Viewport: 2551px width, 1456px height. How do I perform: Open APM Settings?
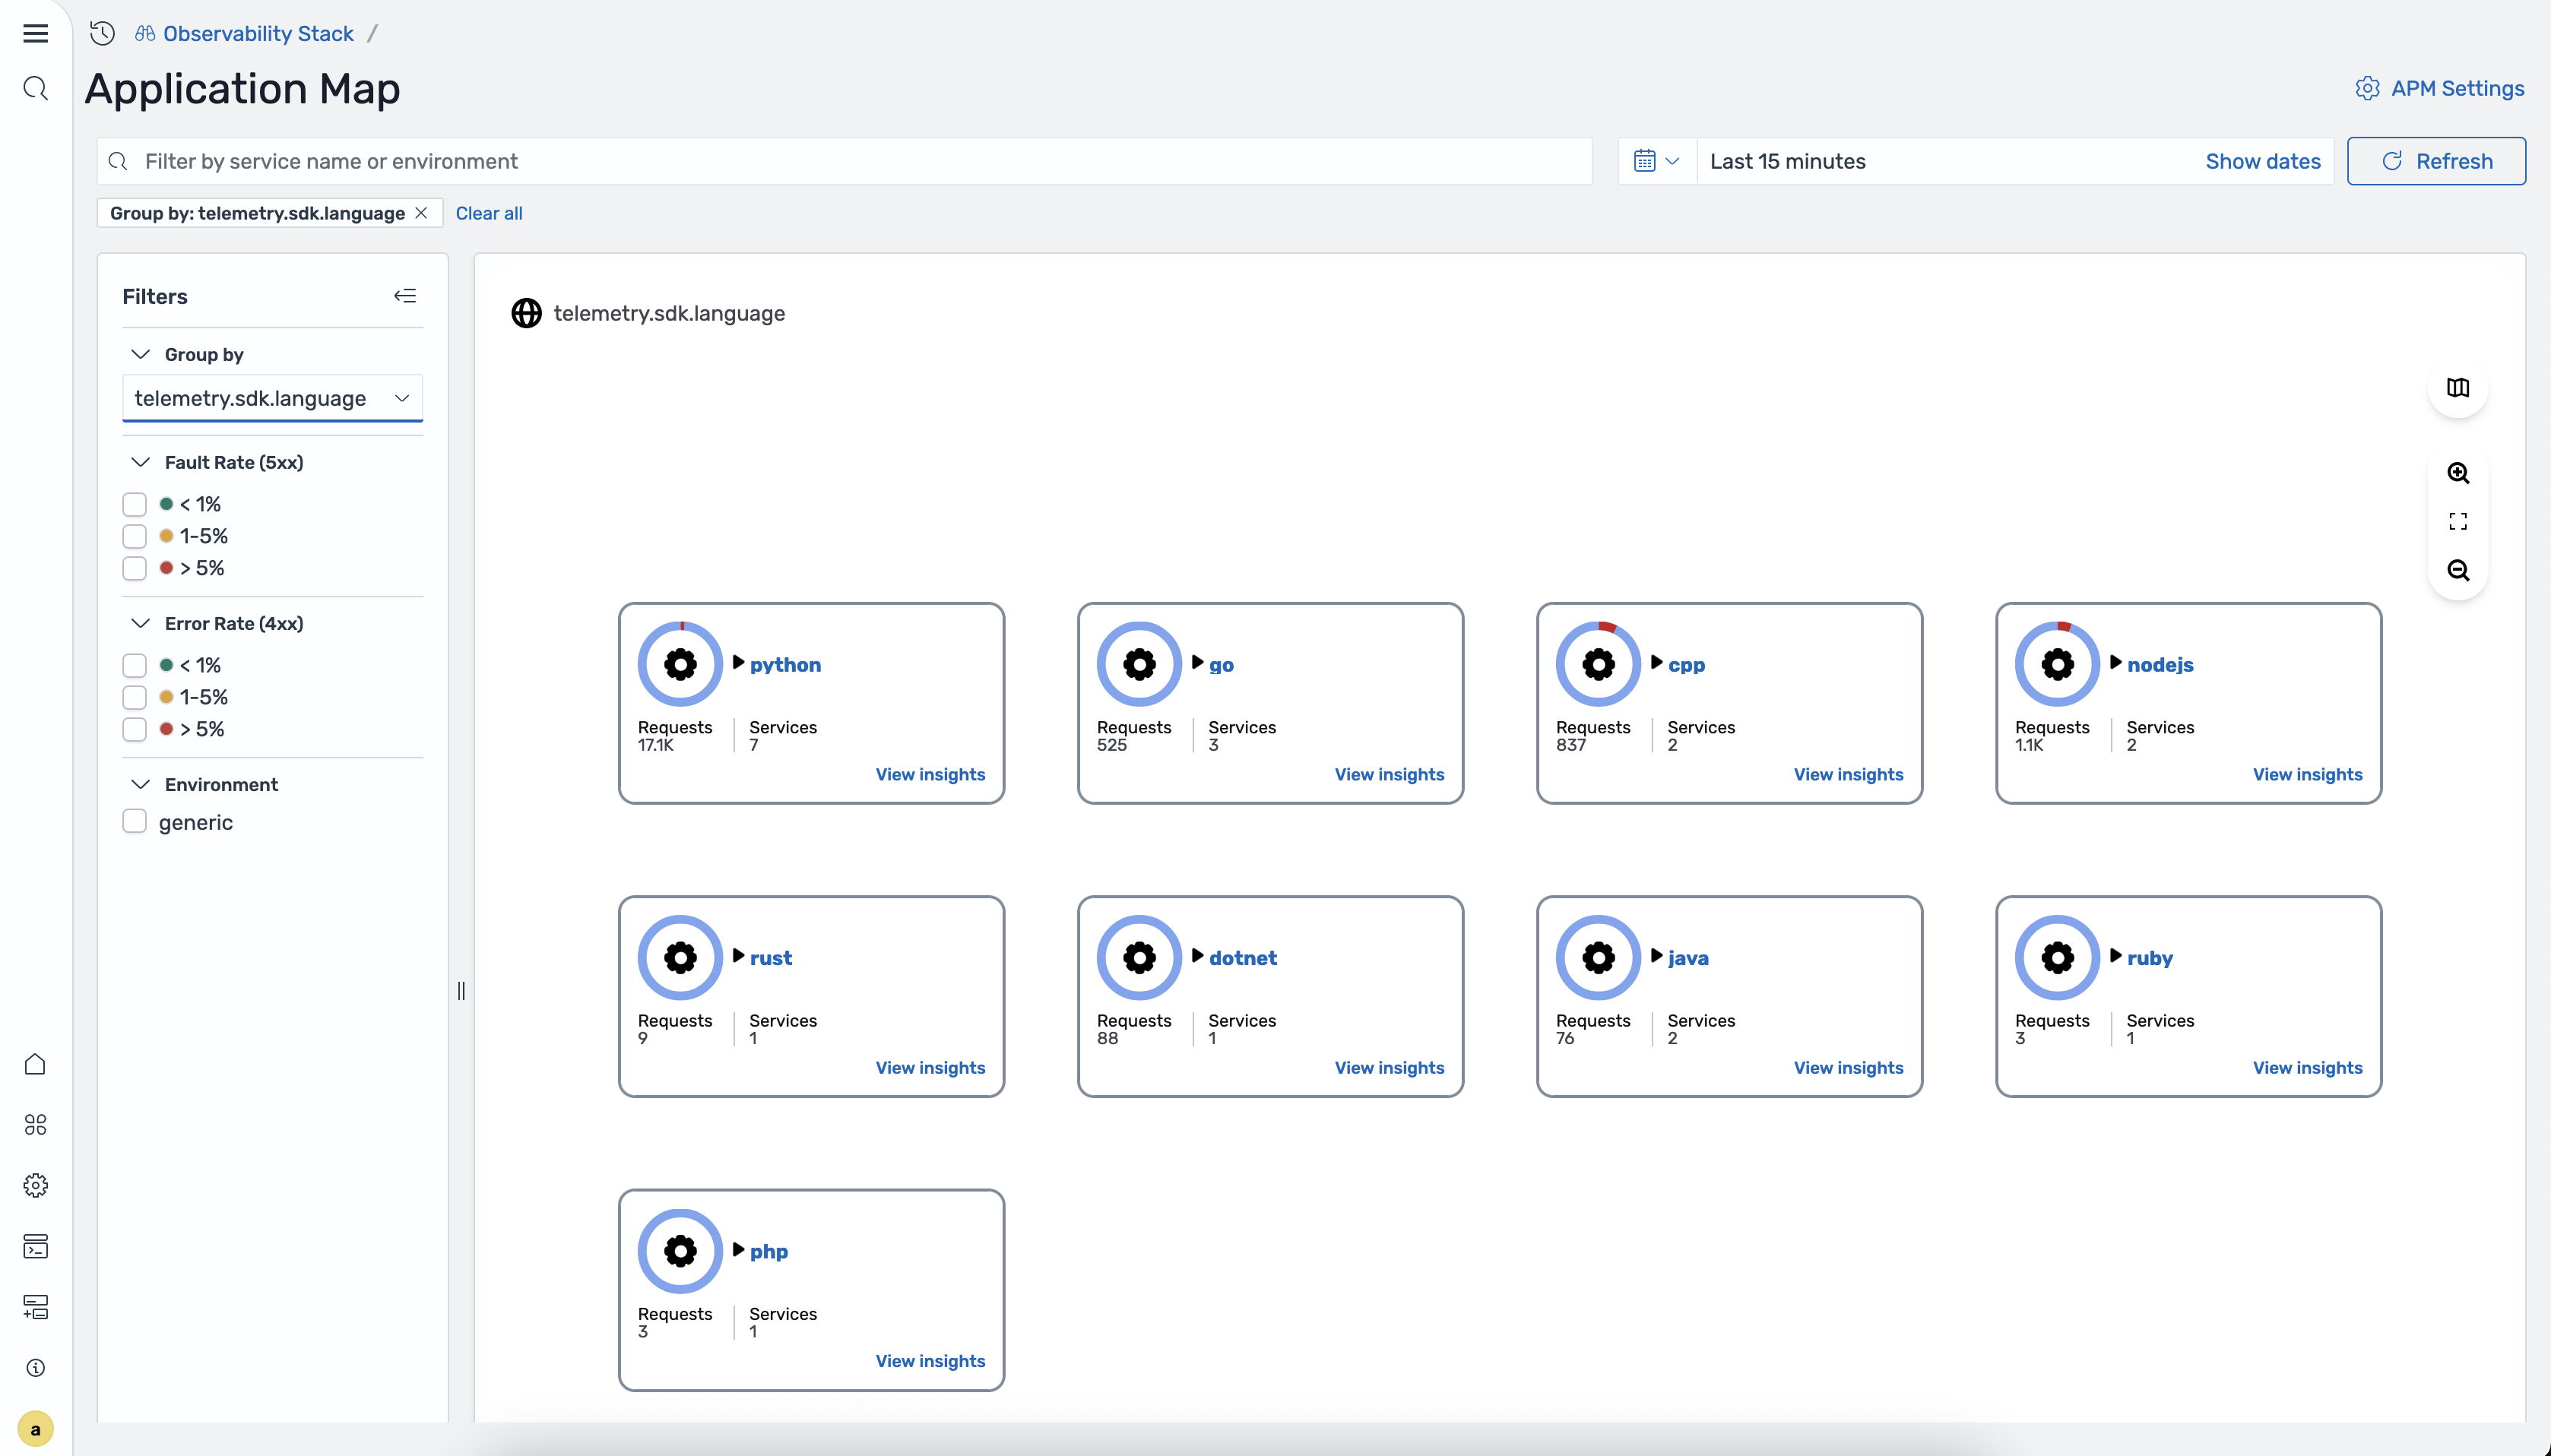2439,88
